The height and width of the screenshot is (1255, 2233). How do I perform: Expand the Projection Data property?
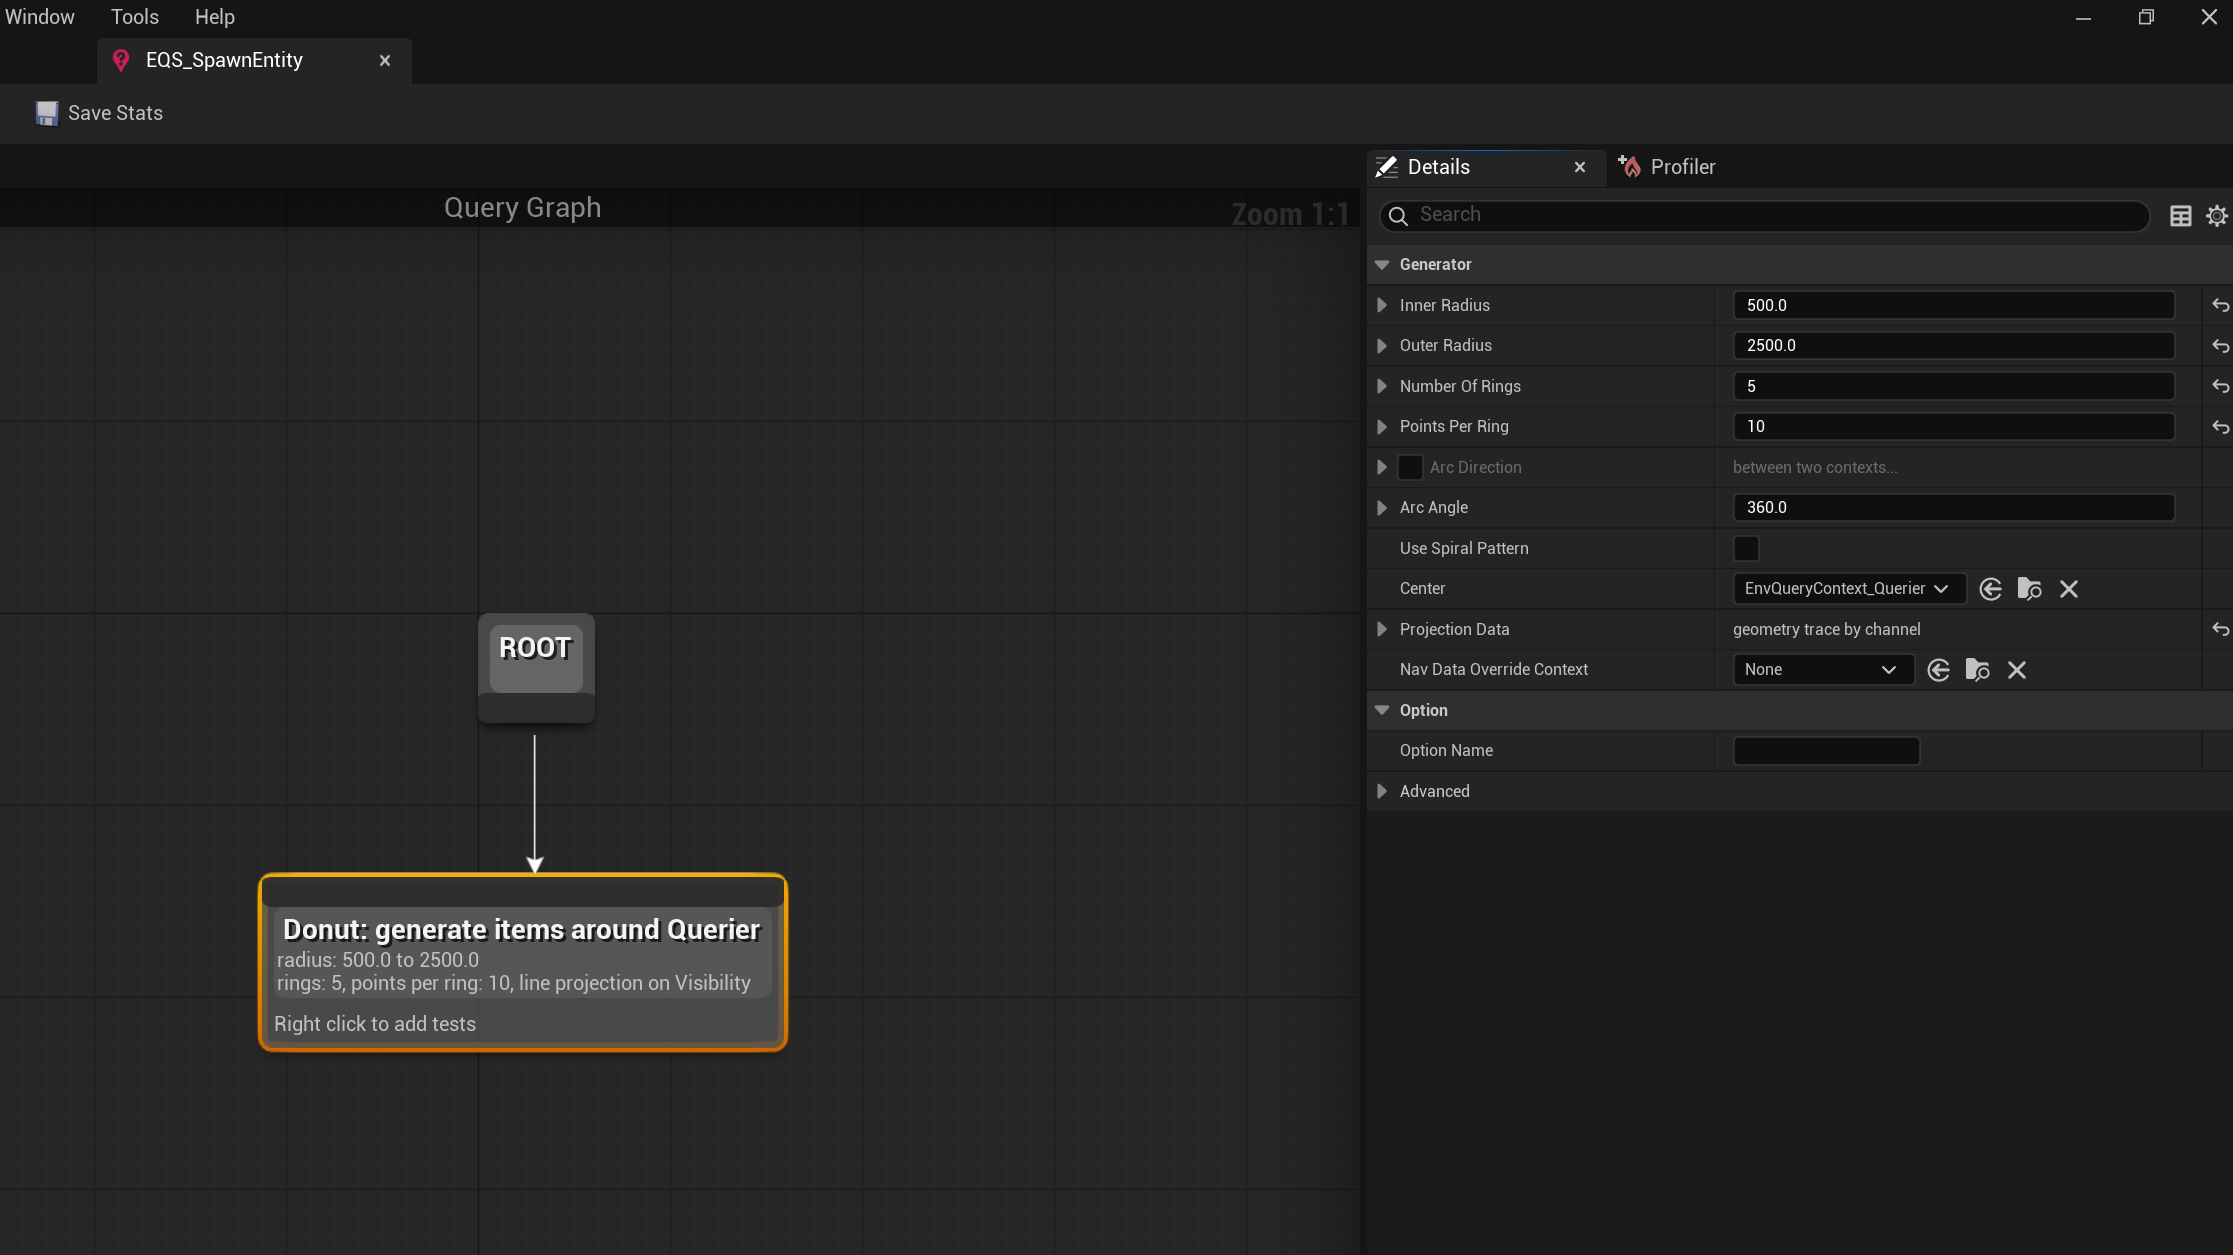[x=1382, y=629]
